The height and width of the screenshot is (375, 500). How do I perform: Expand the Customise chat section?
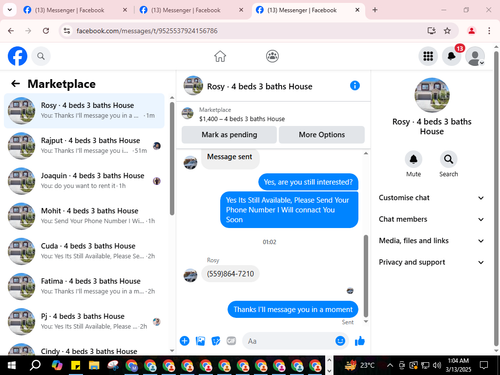pyautogui.click(x=431, y=198)
